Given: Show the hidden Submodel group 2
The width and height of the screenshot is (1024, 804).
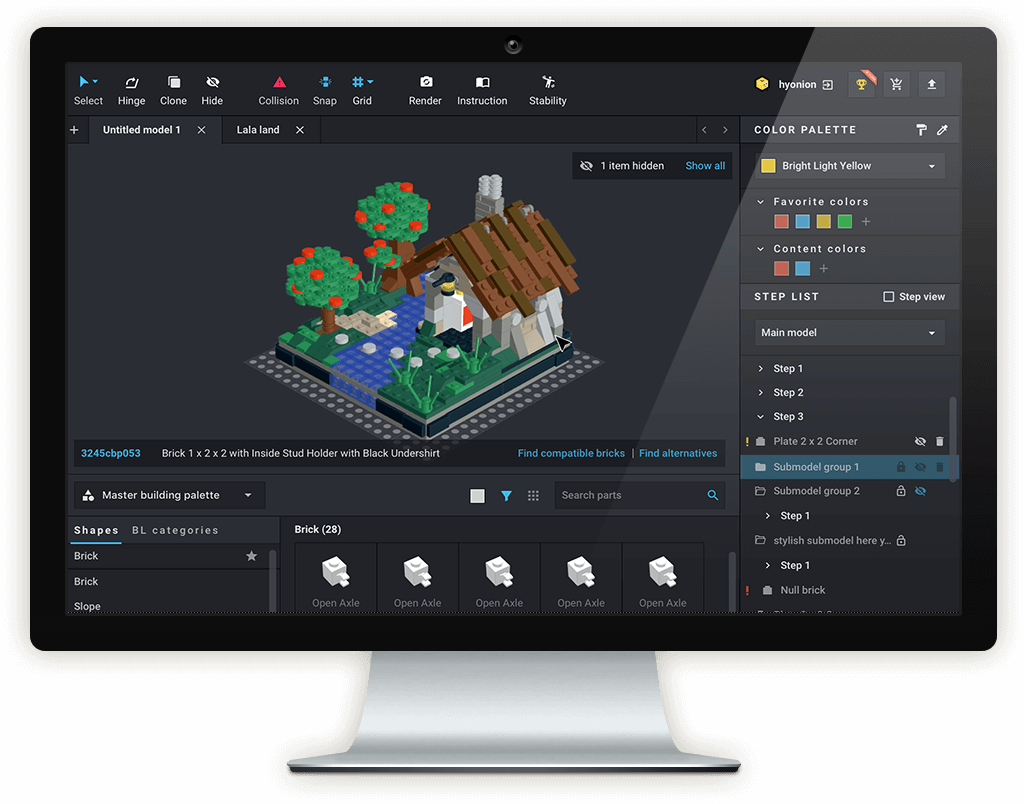Looking at the screenshot, I should point(922,491).
